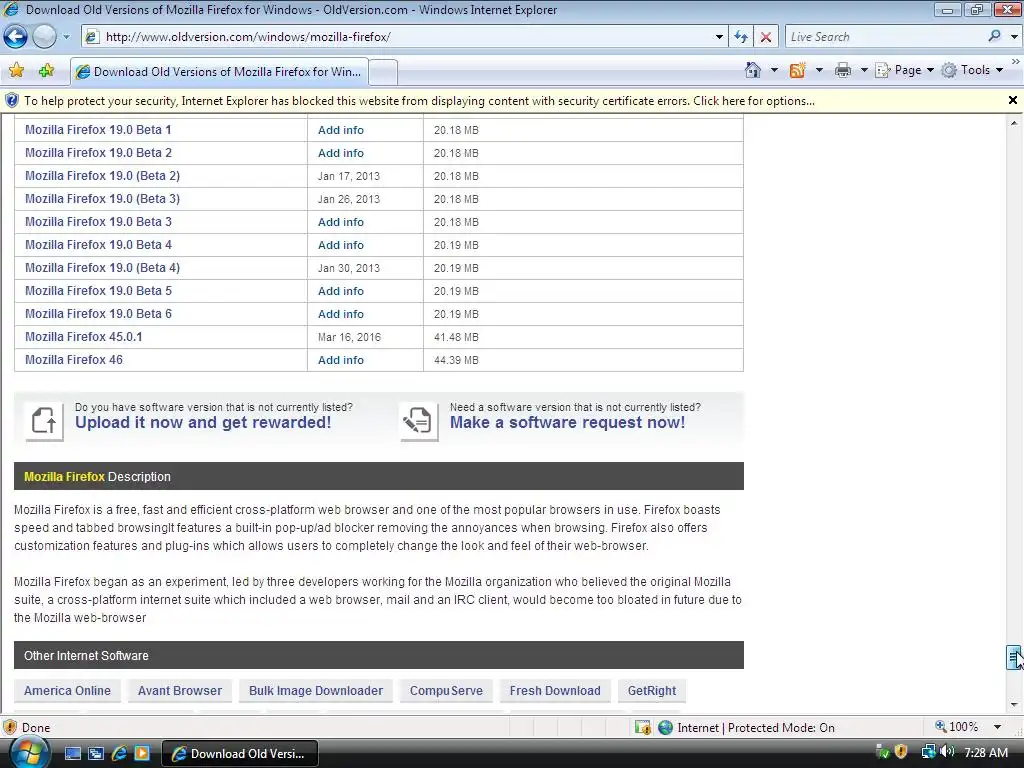Open the search provider dropdown arrow
This screenshot has width=1024, height=768.
click(x=1014, y=37)
